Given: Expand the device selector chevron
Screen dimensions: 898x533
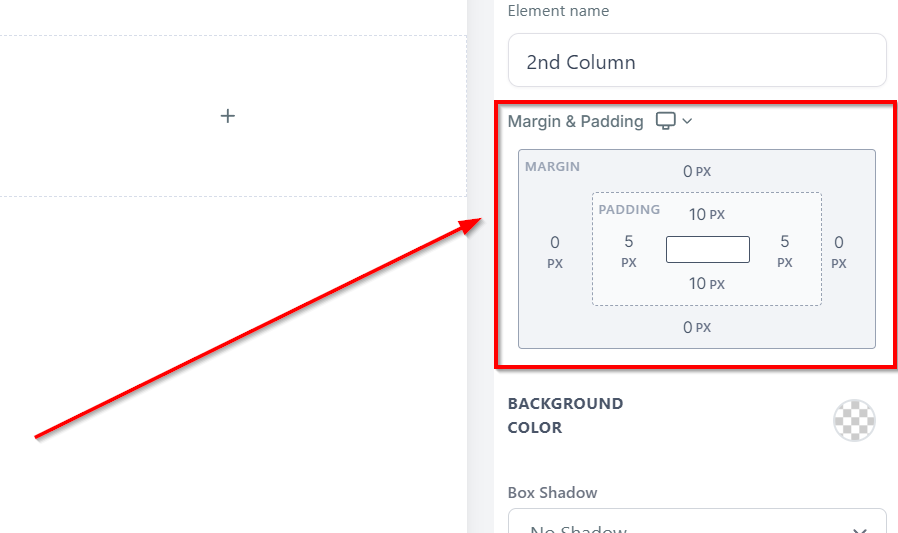Looking at the screenshot, I should (x=687, y=121).
